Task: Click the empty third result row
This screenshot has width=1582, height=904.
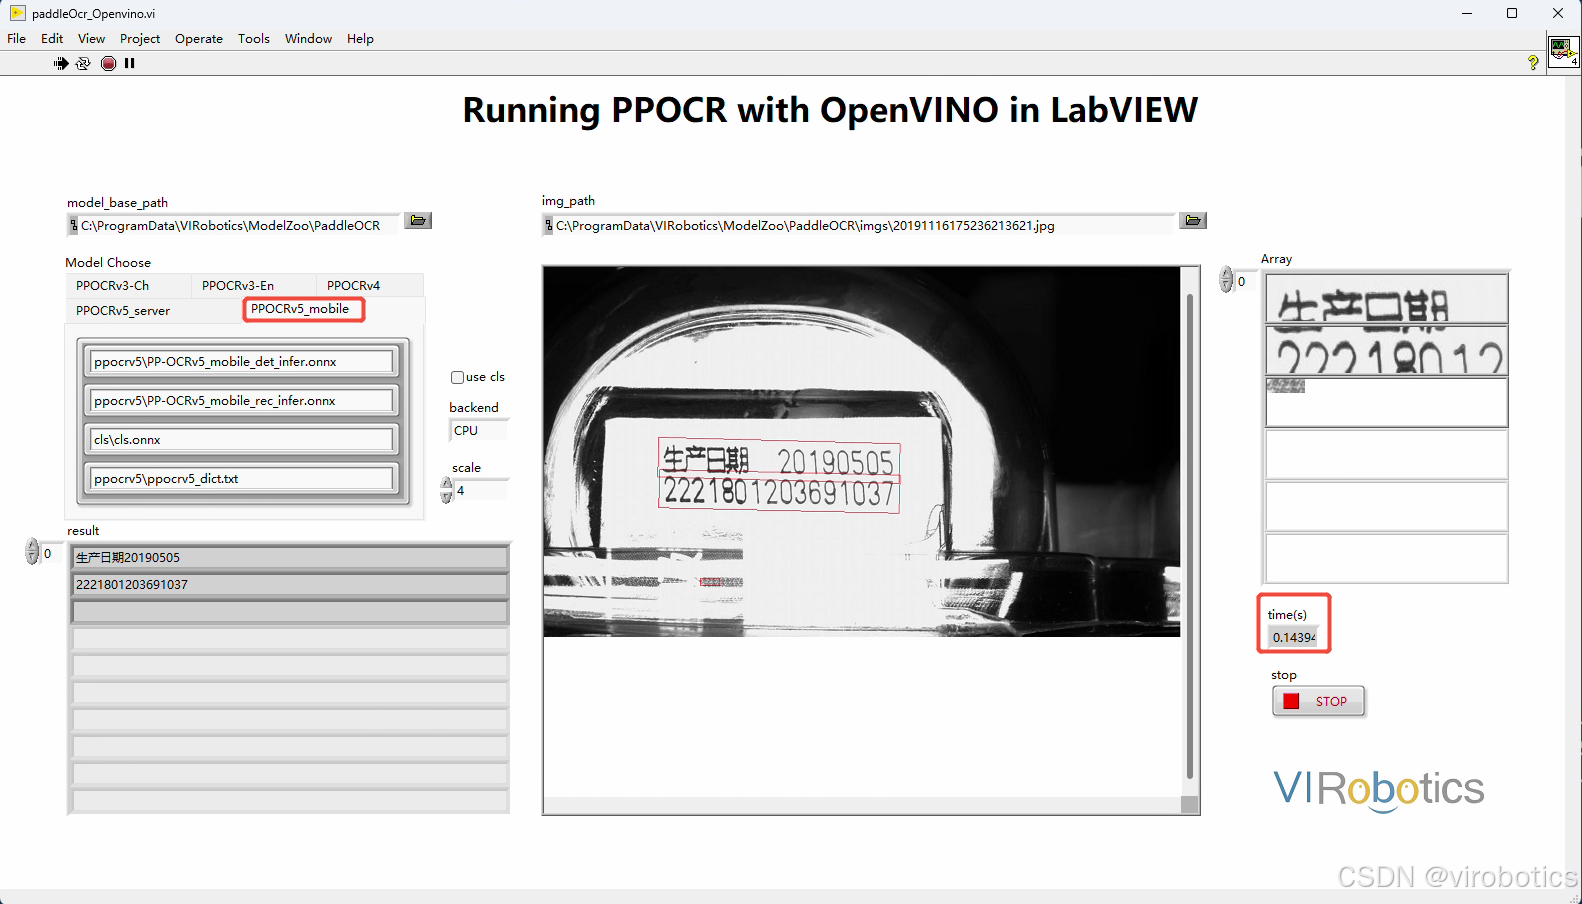Action: (290, 612)
